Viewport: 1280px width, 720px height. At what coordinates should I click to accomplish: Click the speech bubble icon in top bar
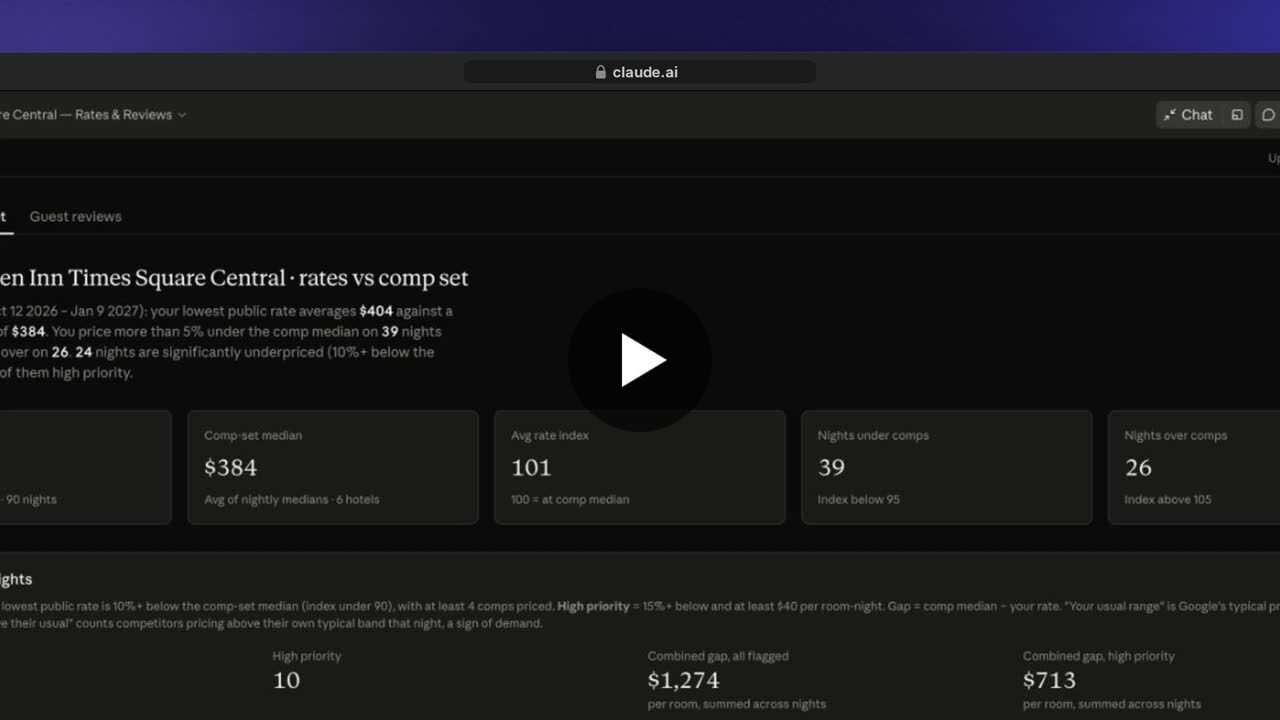click(1269, 115)
